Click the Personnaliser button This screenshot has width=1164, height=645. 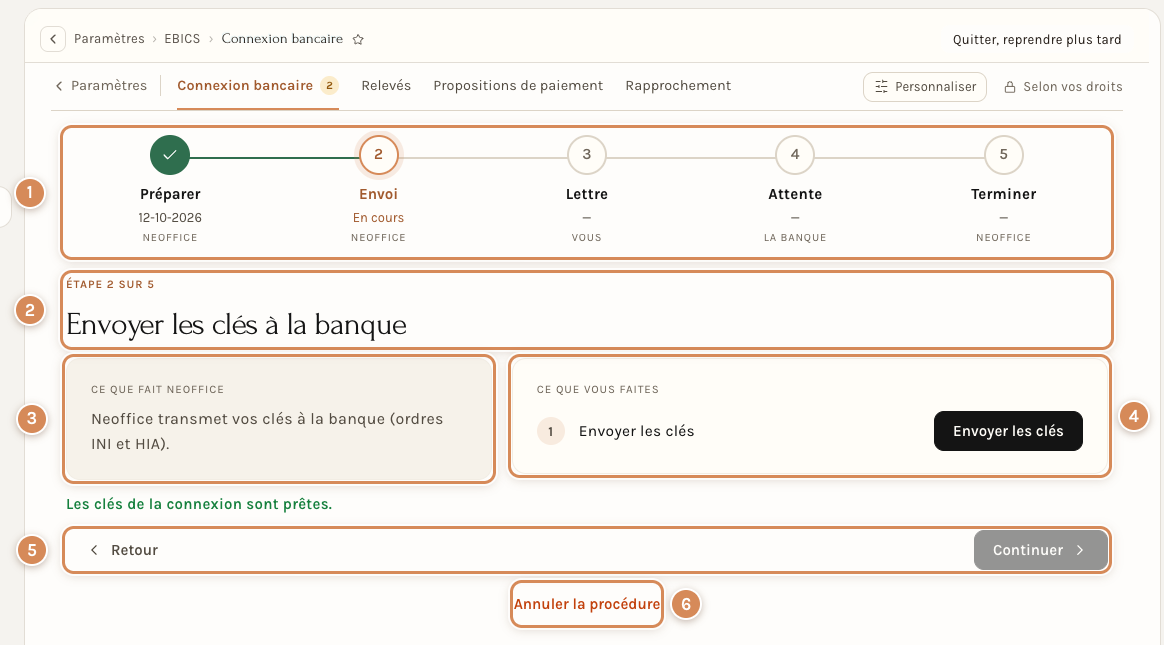pos(925,87)
